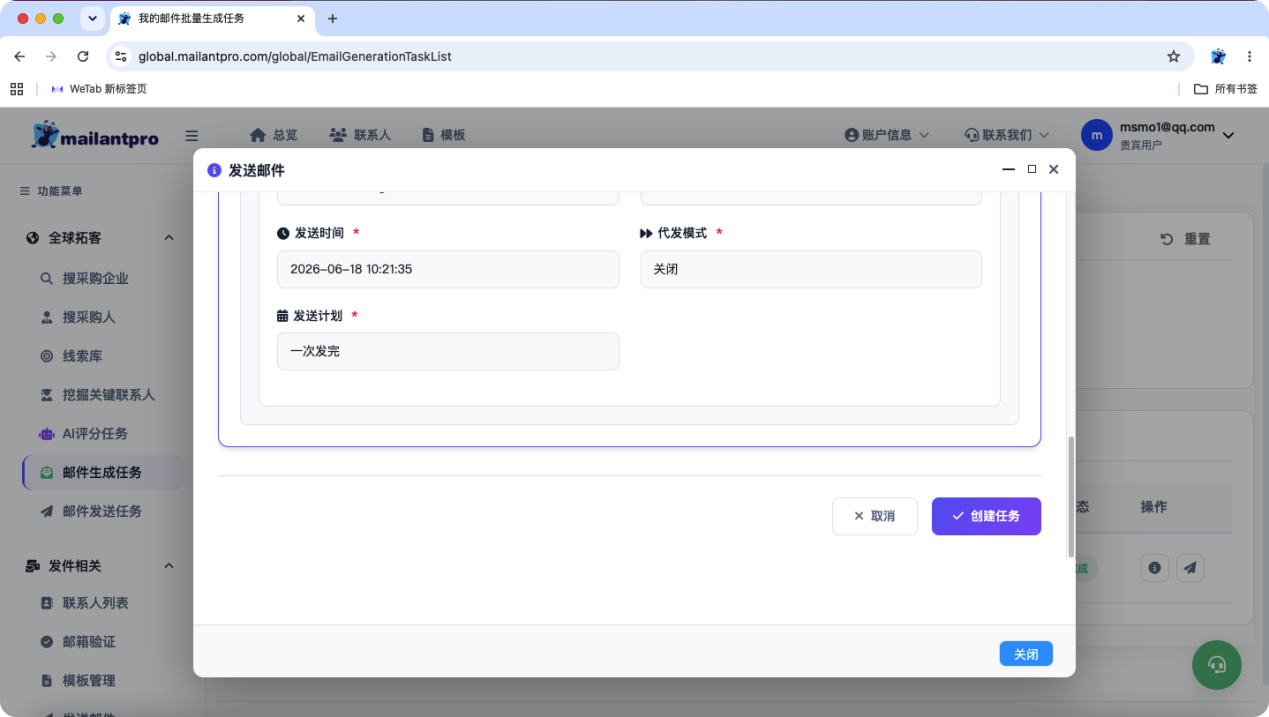The image size is (1269, 717).
Task: Open the 发送计划 dropdown showing 一次发完
Action: pos(448,351)
